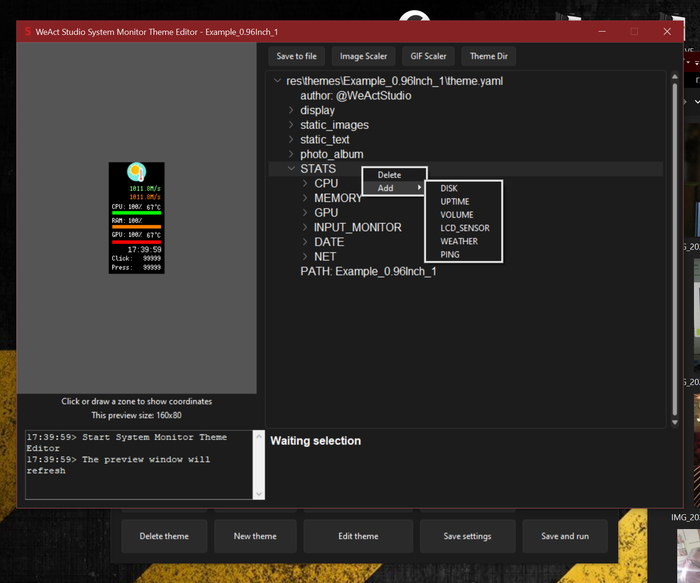Open the Theme Dir folder
The height and width of the screenshot is (583, 700).
pyautogui.click(x=489, y=57)
